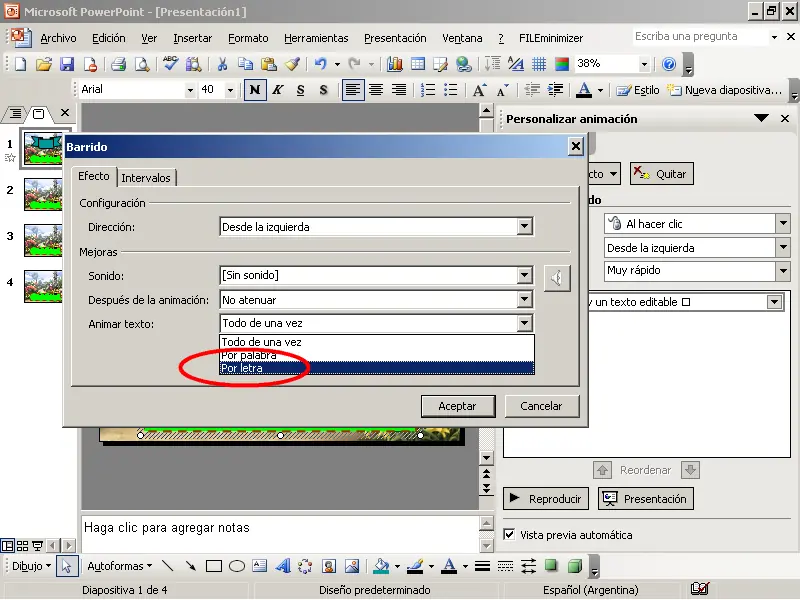Click the Align Left icon

(353, 90)
